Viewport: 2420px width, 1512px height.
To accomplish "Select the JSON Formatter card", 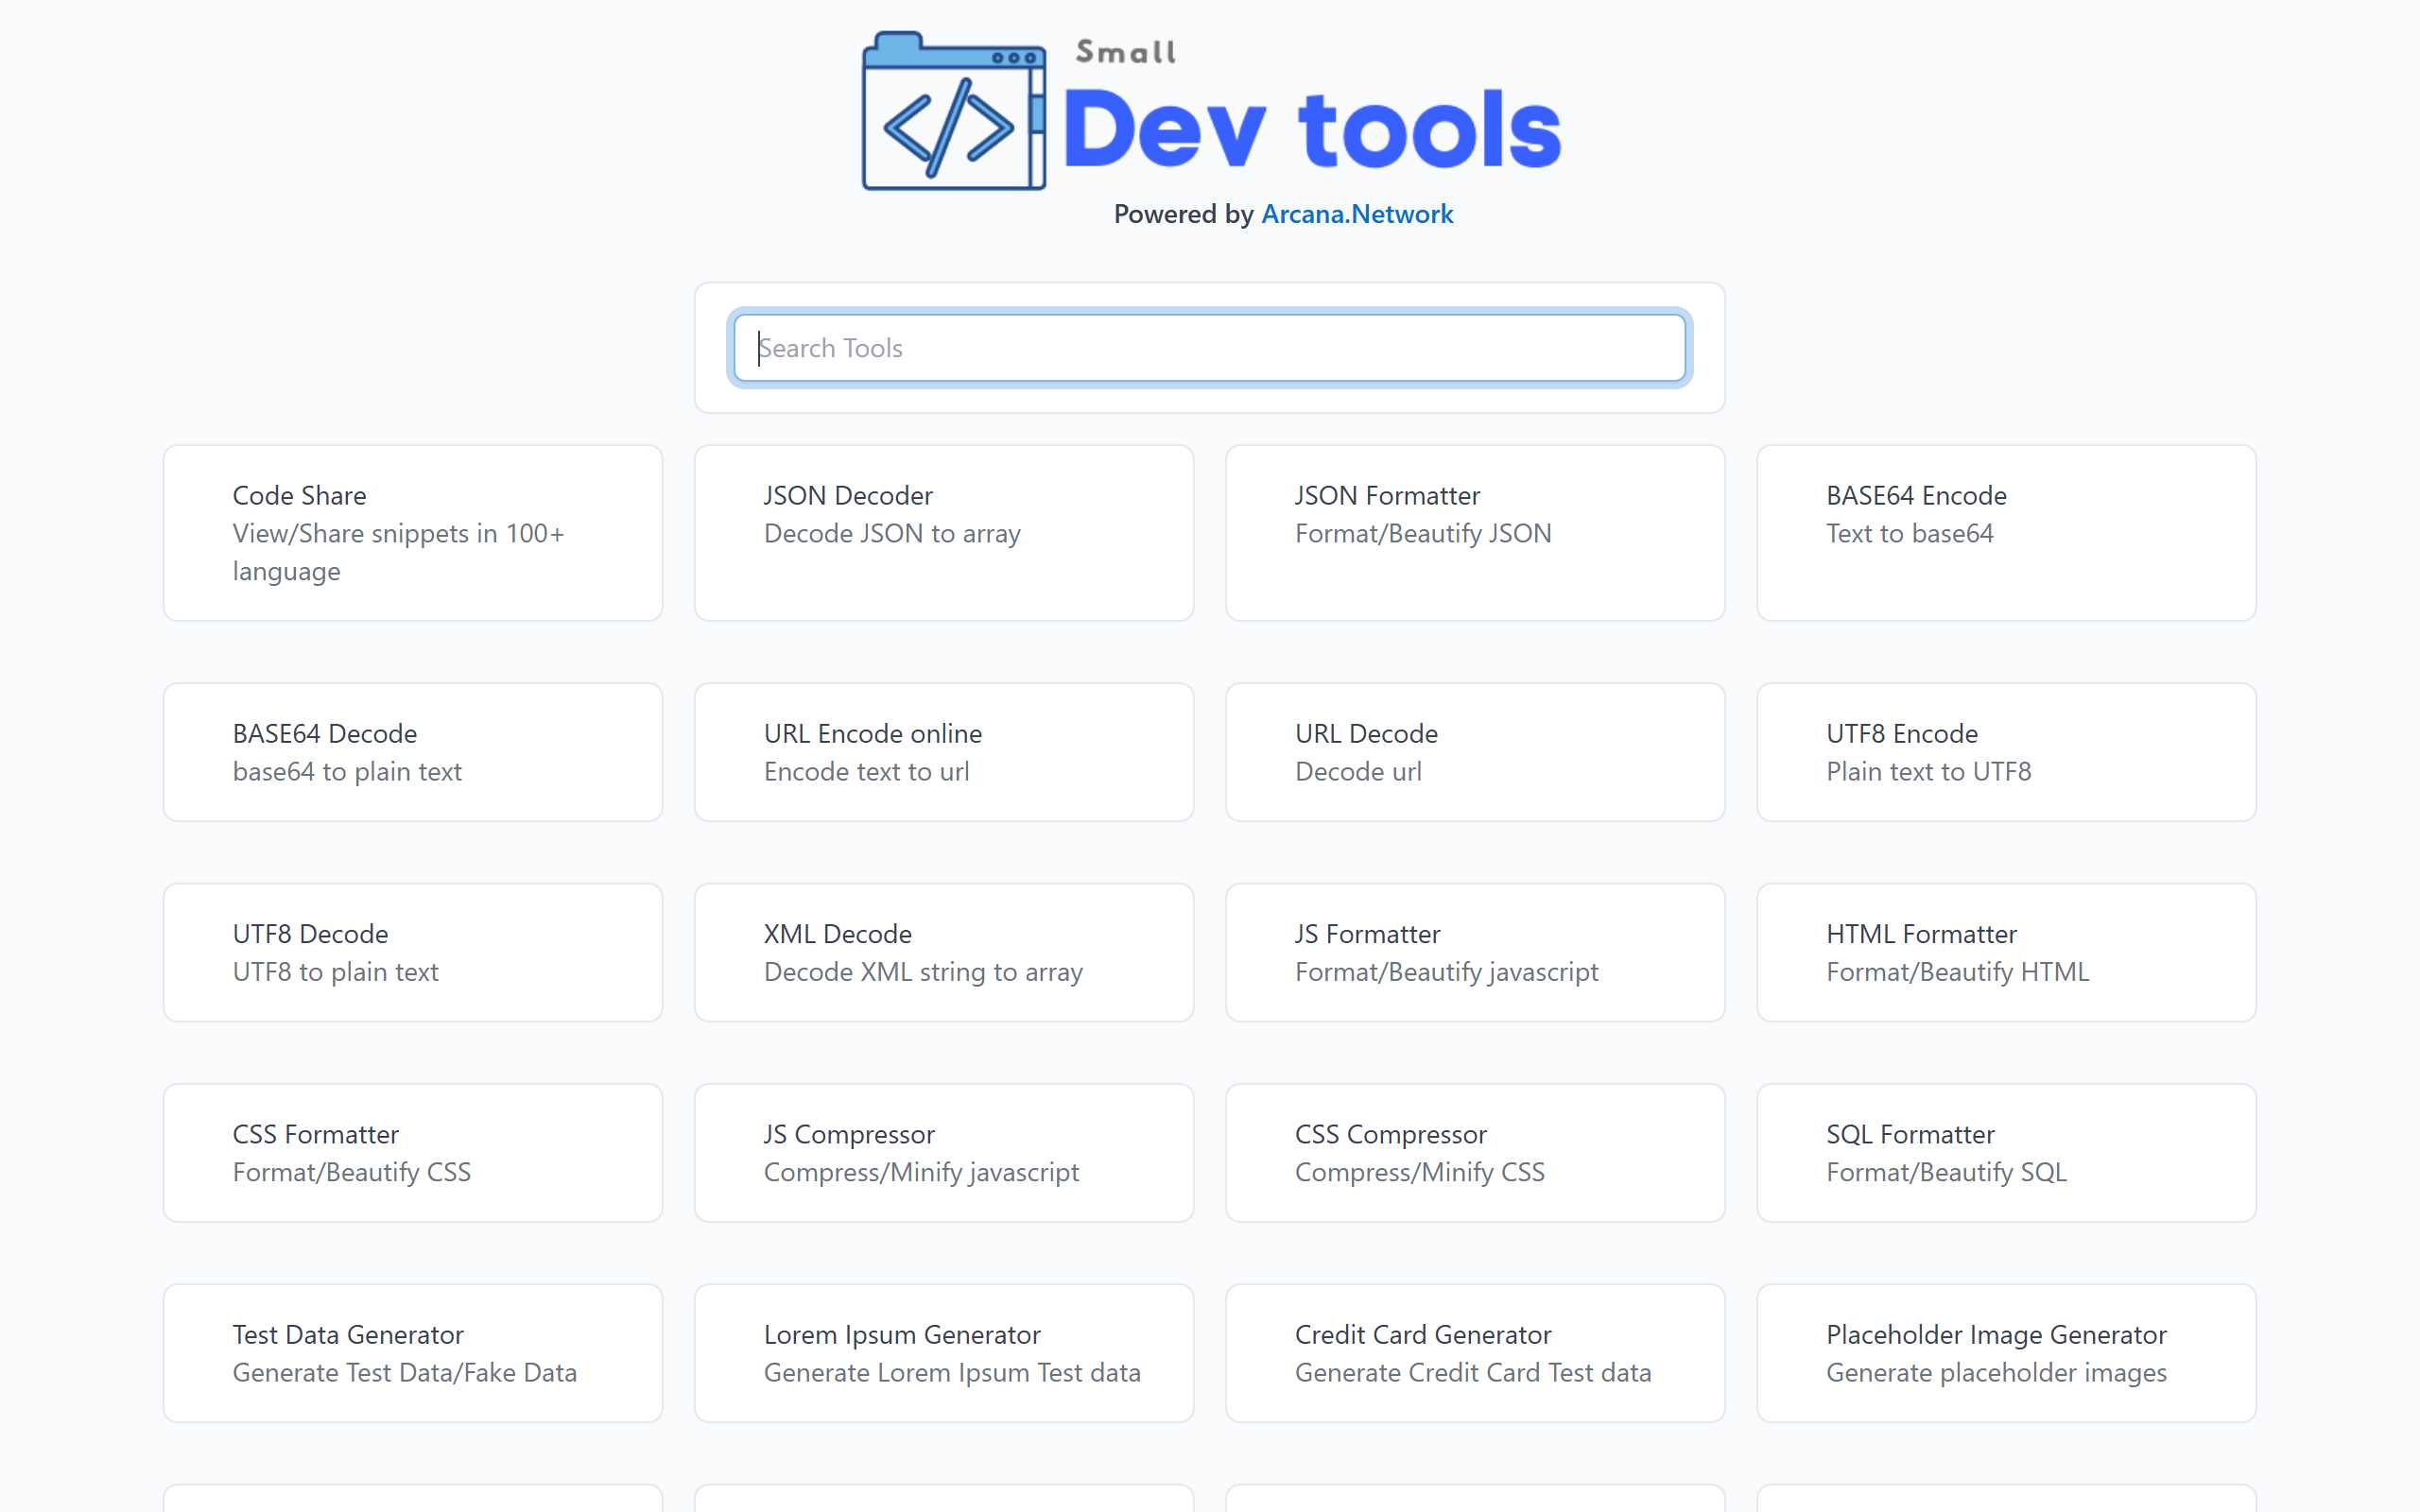I will tap(1474, 532).
